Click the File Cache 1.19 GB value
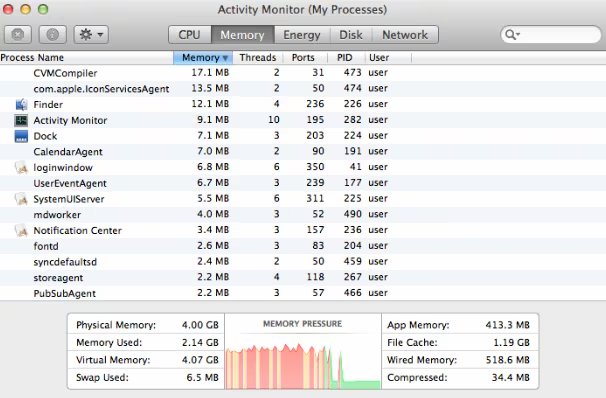This screenshot has width=606, height=398. click(511, 342)
